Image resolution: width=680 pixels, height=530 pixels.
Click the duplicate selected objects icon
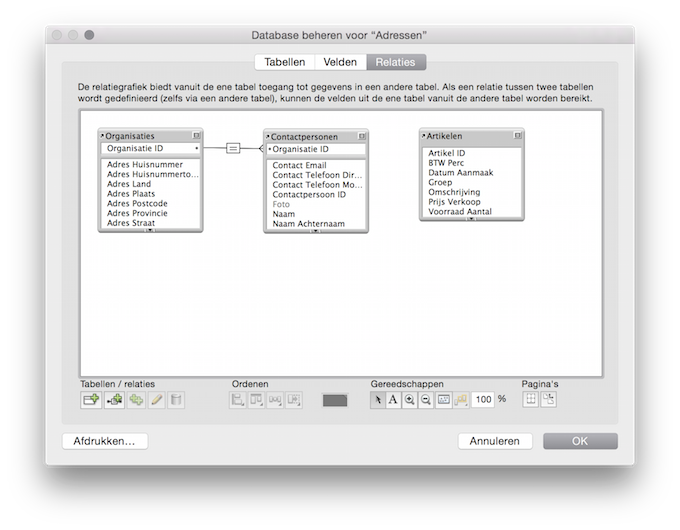coord(136,399)
